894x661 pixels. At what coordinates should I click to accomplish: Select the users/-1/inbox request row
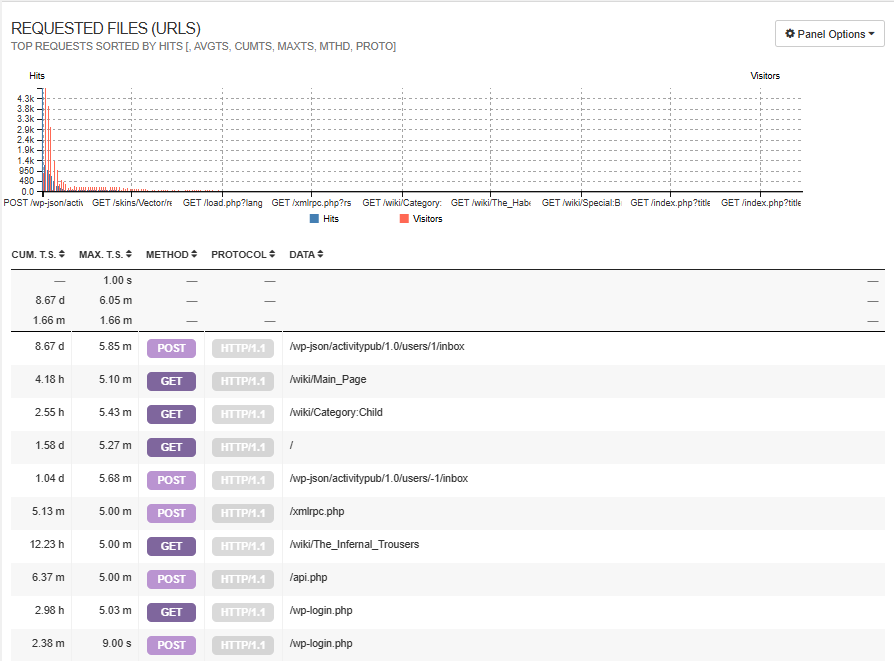click(x=378, y=478)
